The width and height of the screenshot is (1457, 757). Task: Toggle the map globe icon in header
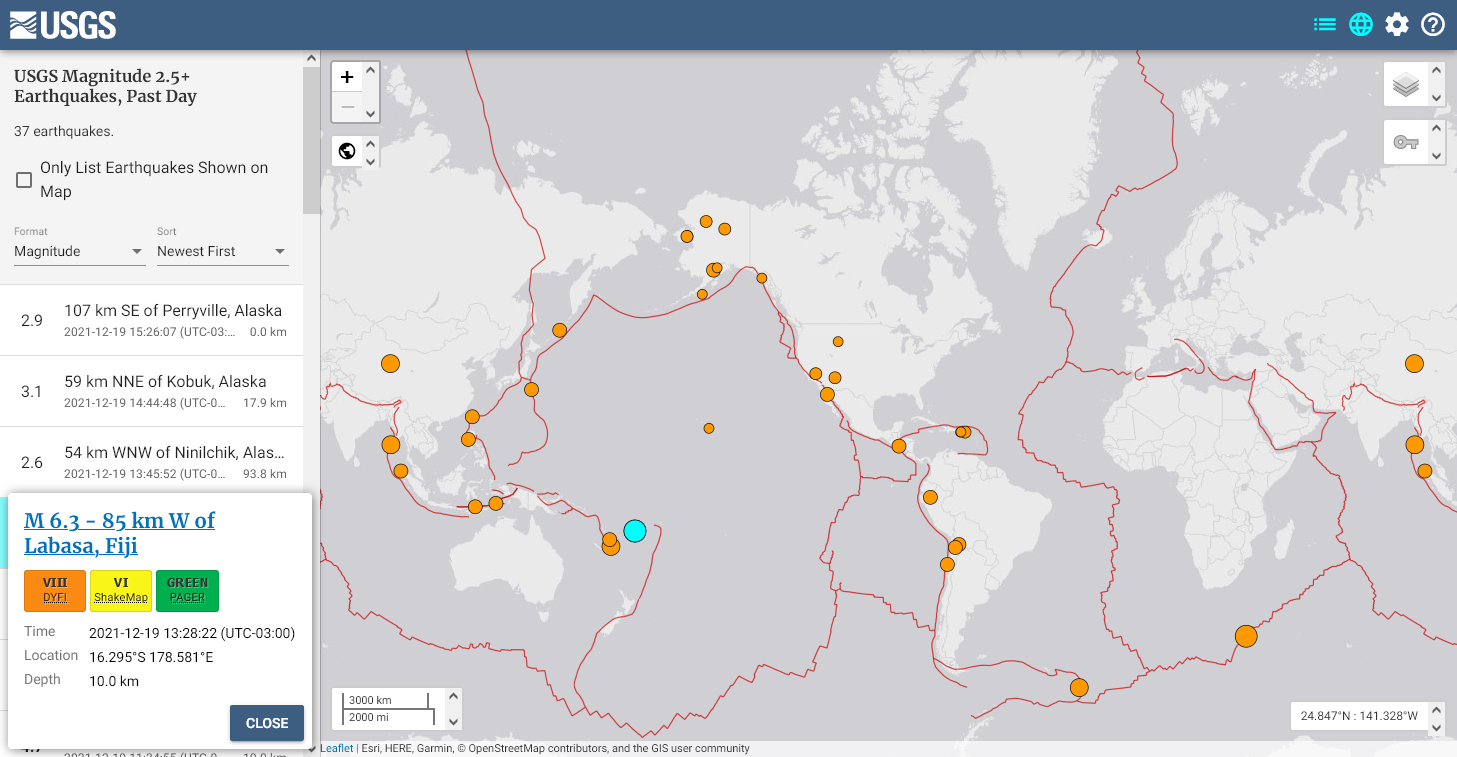pos(1361,25)
